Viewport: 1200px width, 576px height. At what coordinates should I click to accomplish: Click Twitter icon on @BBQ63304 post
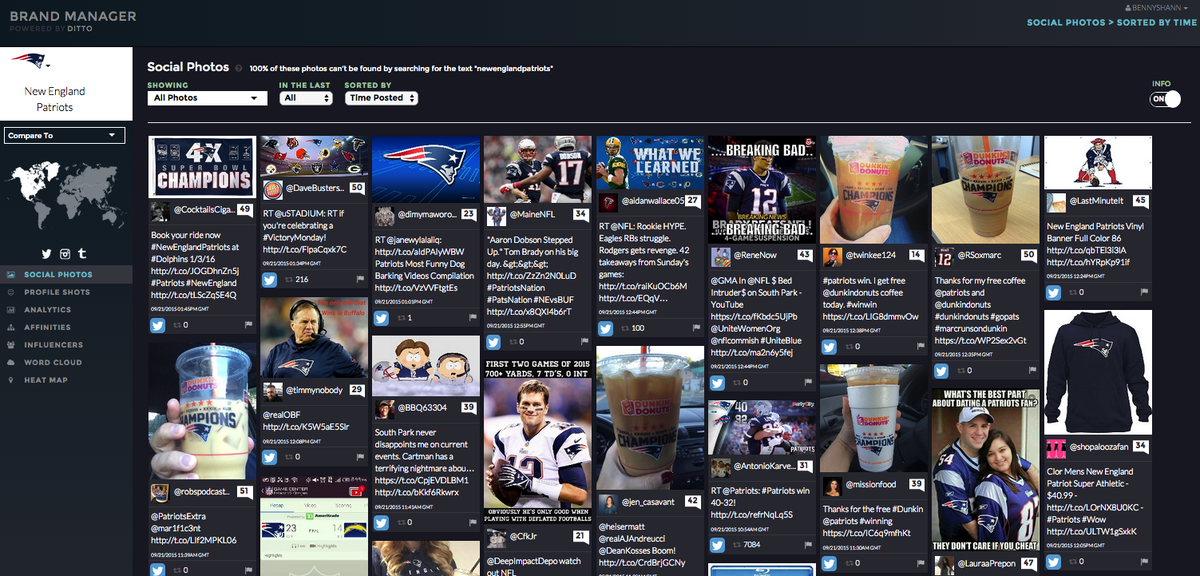pyautogui.click(x=381, y=522)
